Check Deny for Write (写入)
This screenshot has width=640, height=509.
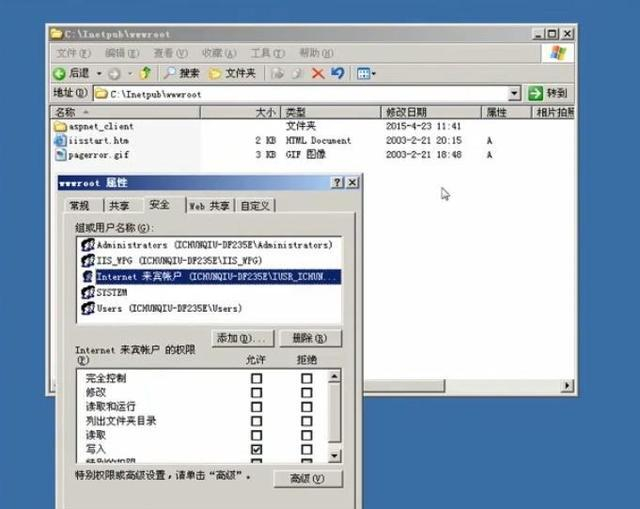click(x=307, y=449)
